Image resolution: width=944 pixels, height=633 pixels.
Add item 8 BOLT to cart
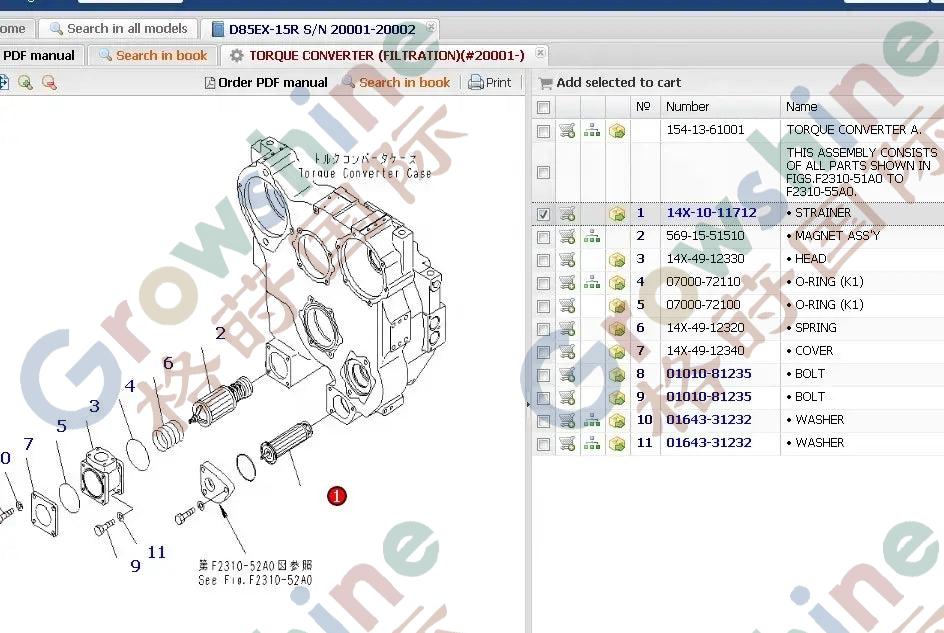(x=567, y=374)
